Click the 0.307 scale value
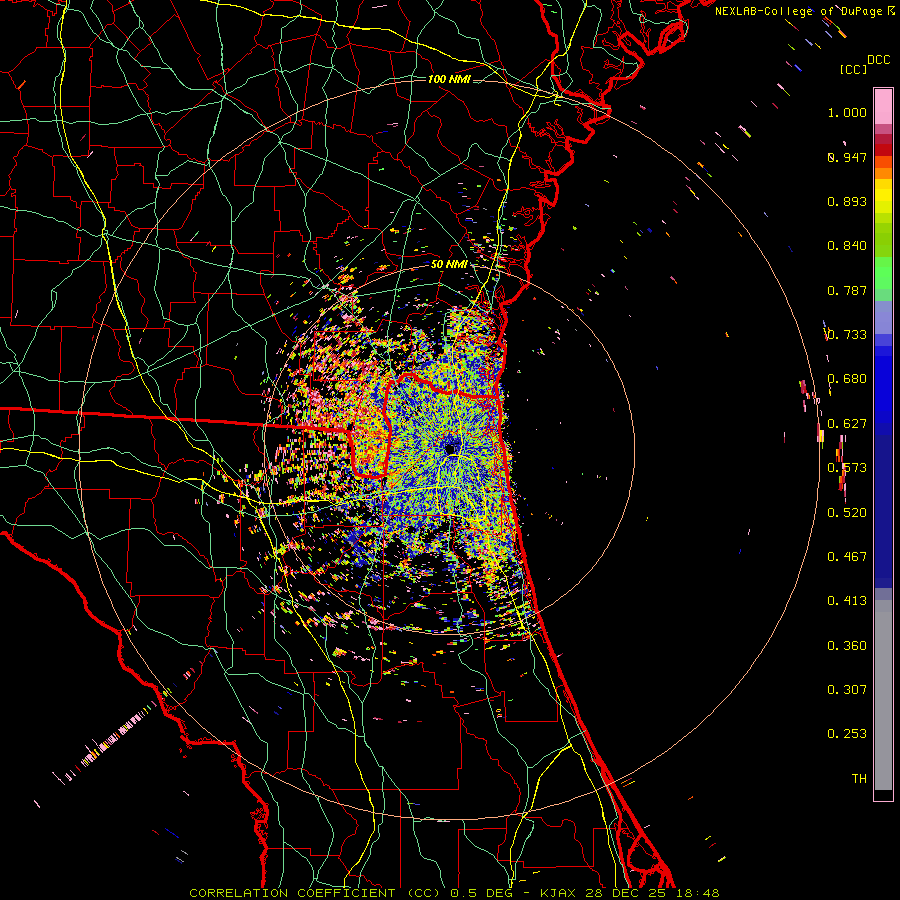The width and height of the screenshot is (900, 900). click(847, 689)
